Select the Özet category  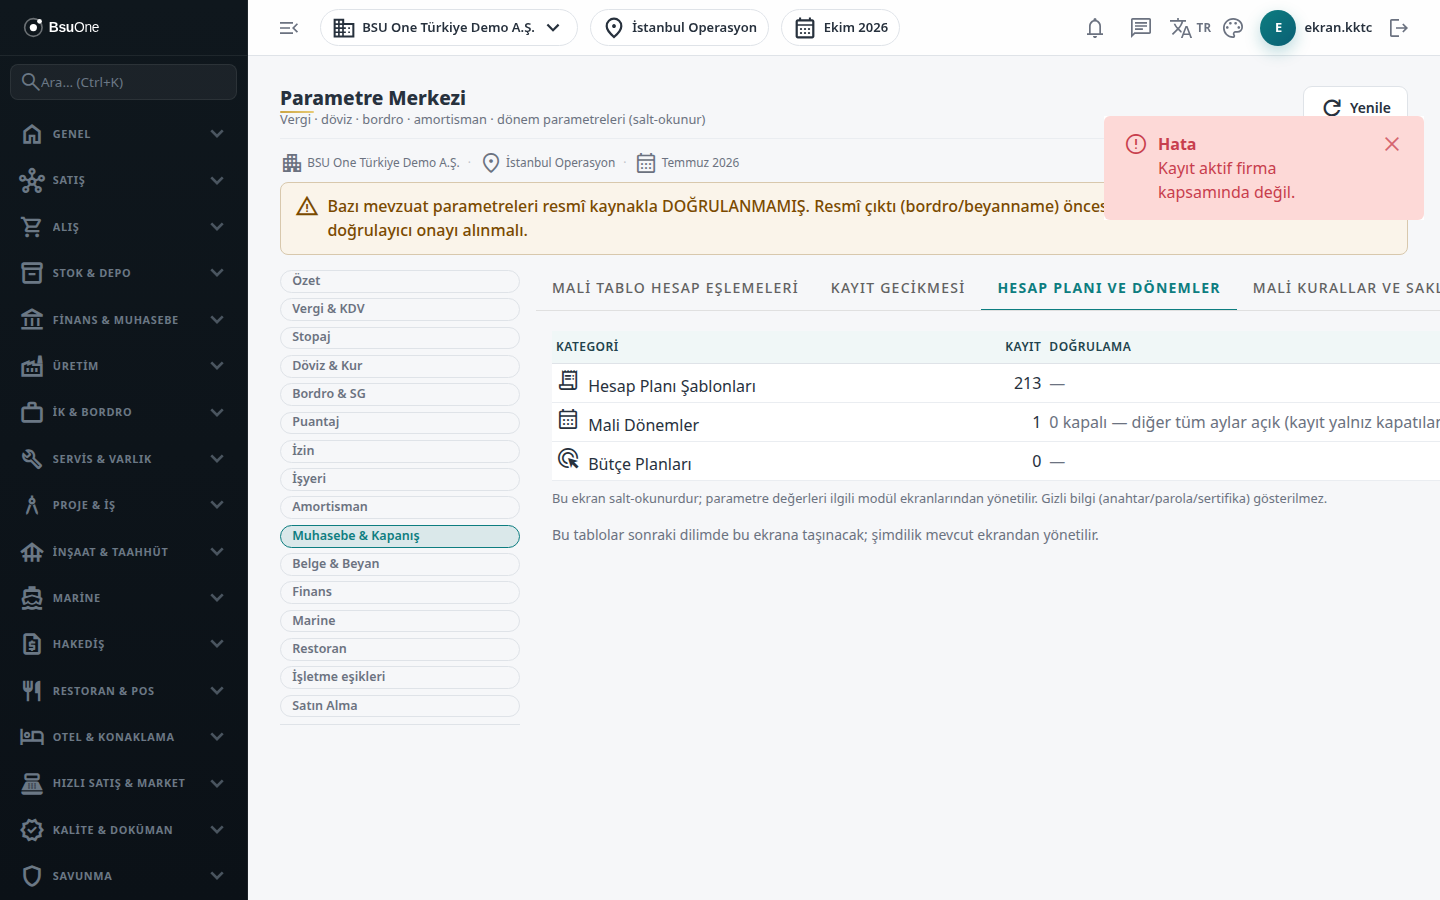pos(400,281)
